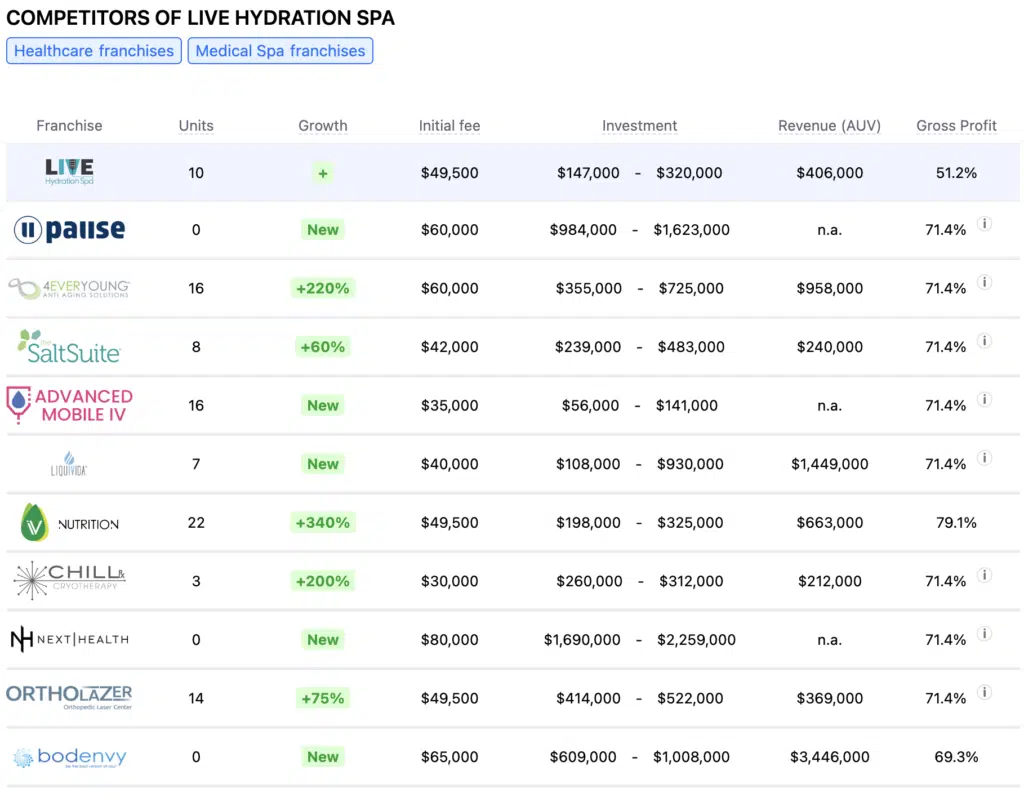
Task: Click the Growth column header
Action: (x=323, y=125)
